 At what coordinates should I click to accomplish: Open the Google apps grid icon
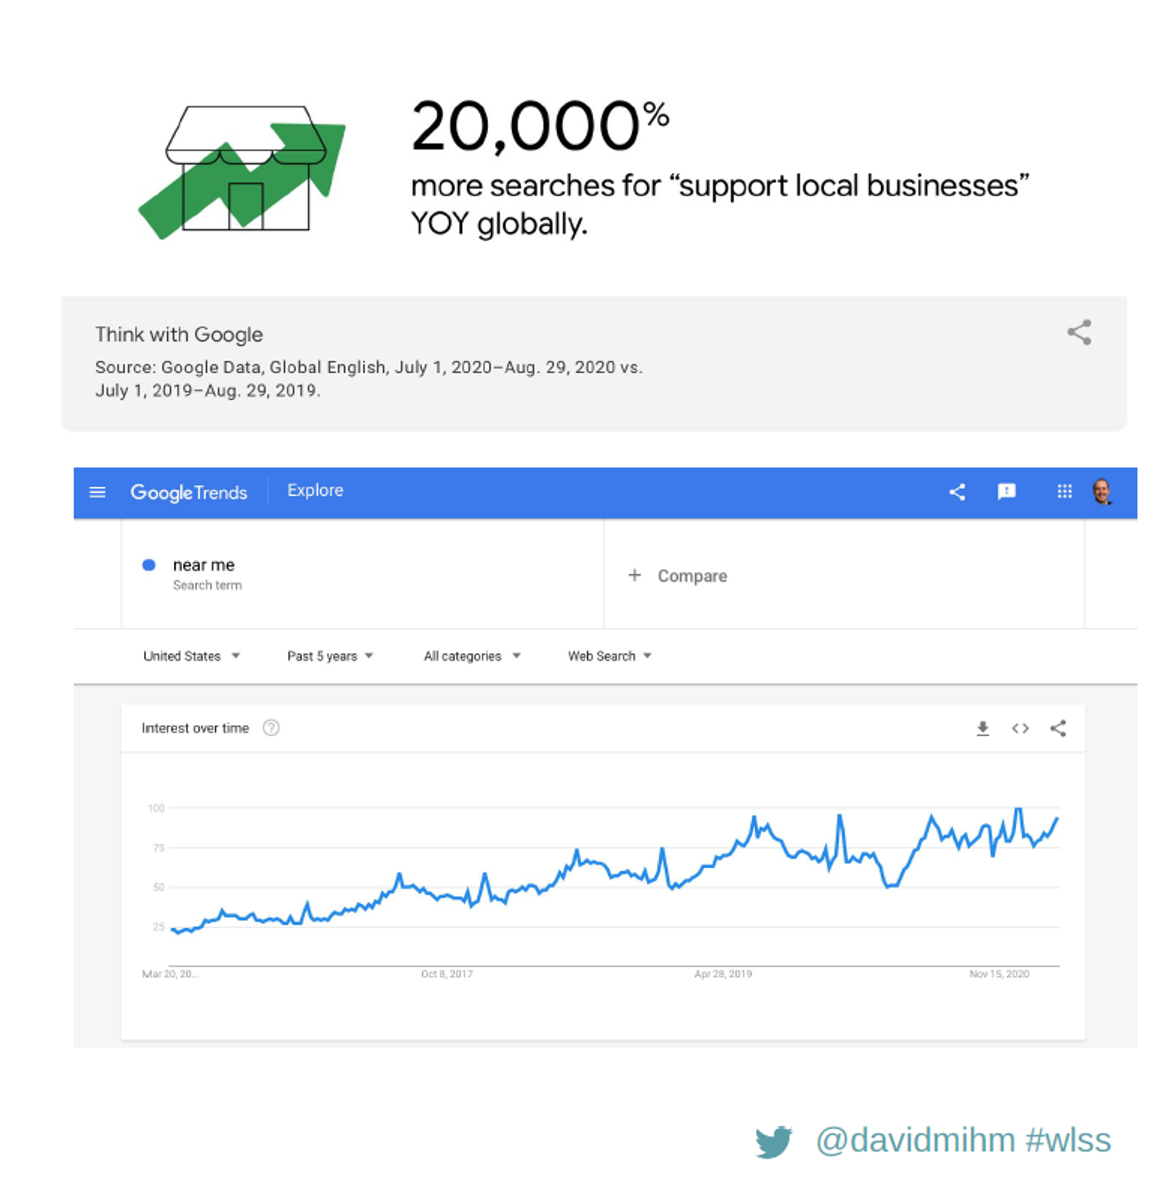point(1064,491)
